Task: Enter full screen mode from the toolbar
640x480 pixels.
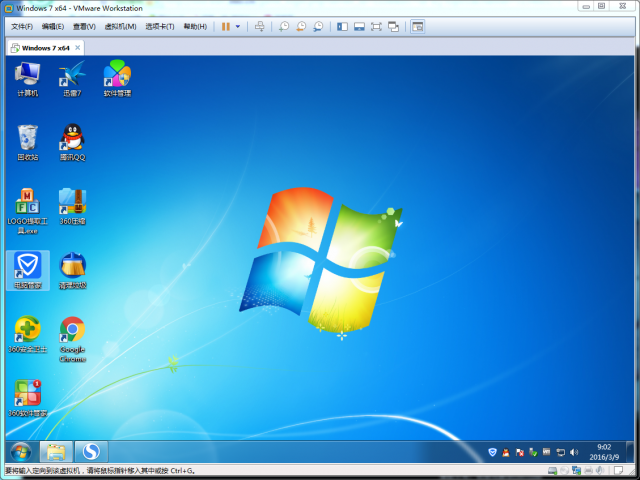Action: [376, 27]
